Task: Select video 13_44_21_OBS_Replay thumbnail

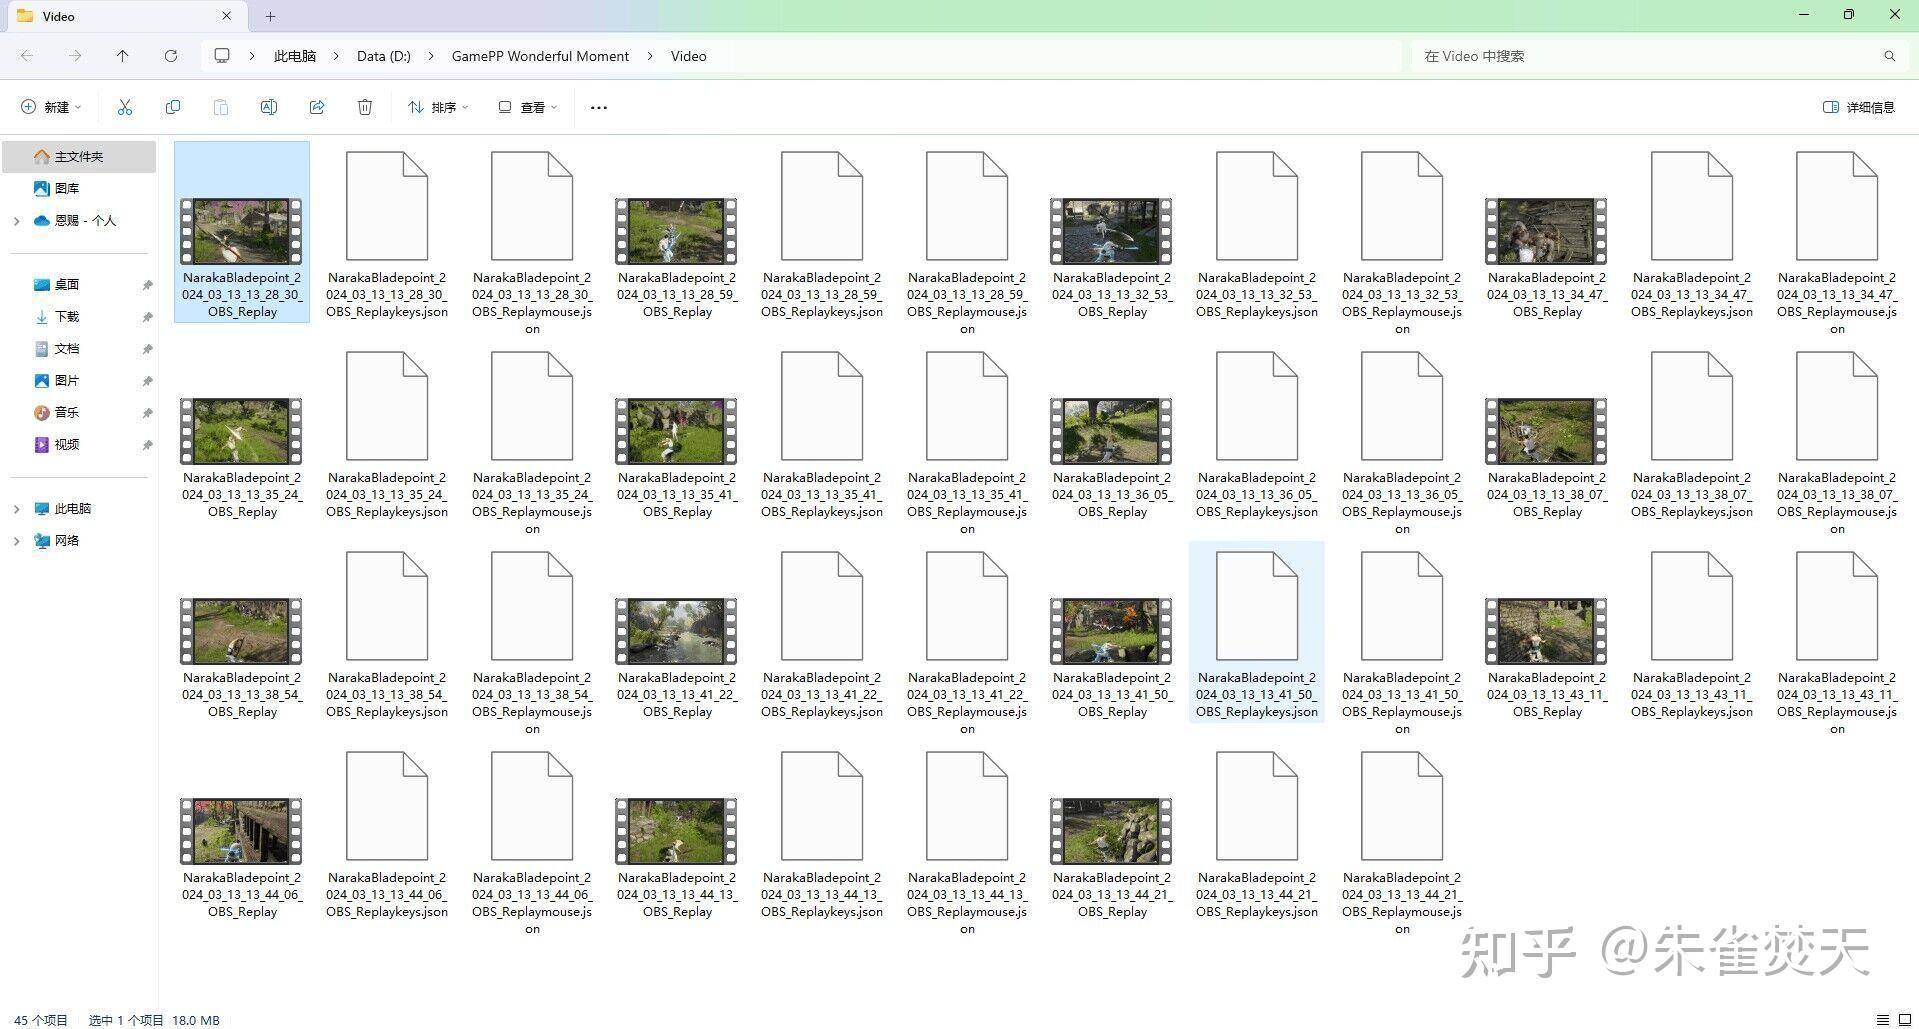Action: [1111, 831]
